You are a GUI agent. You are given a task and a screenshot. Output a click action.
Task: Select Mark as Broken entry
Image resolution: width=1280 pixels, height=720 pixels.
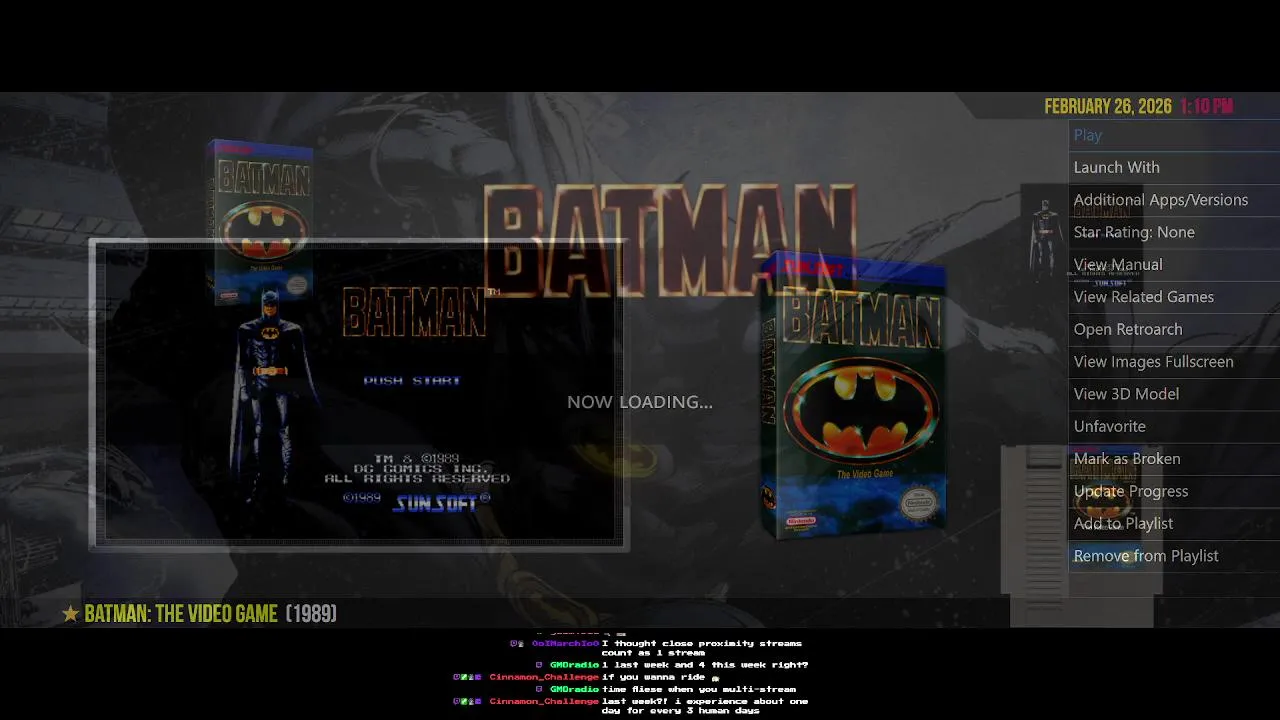coord(1174,459)
